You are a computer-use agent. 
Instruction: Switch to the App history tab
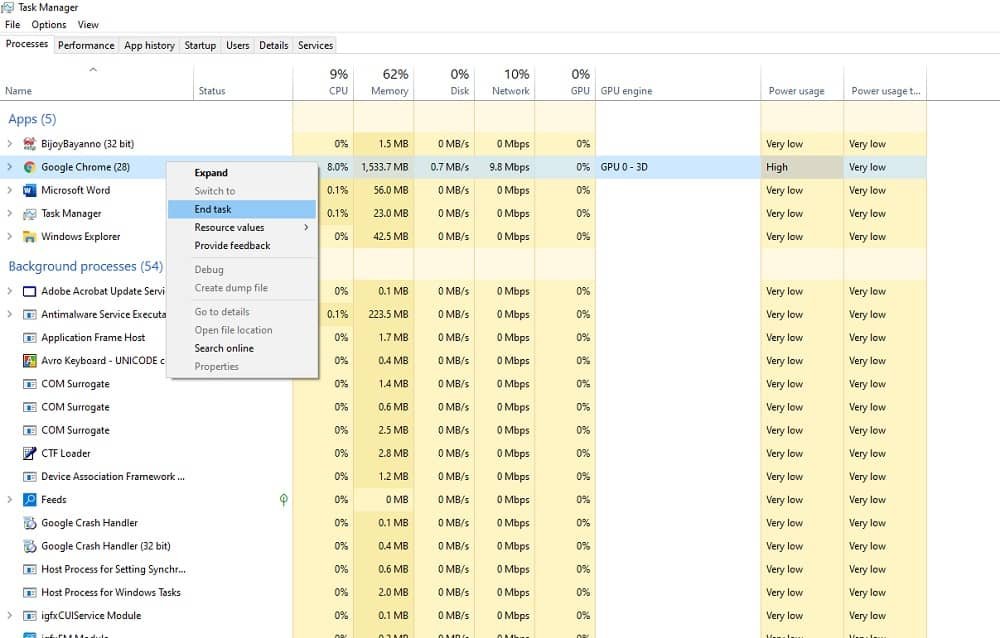click(x=149, y=45)
